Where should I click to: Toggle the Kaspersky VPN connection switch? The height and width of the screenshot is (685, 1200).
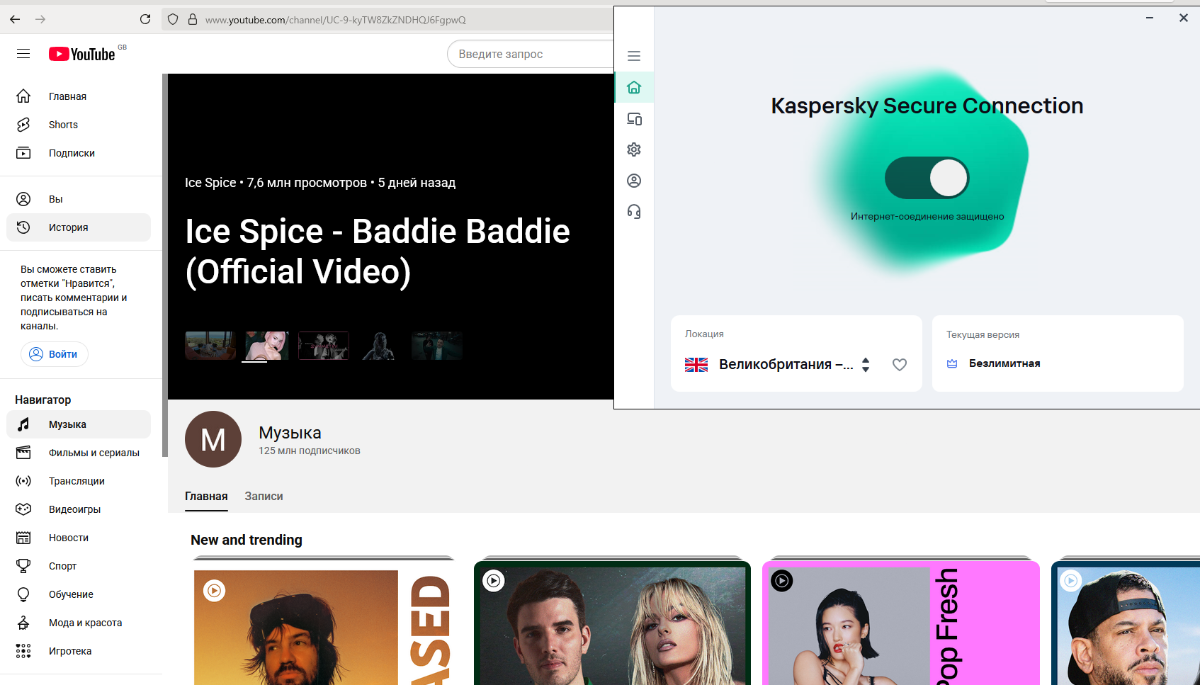pyautogui.click(x=927, y=178)
